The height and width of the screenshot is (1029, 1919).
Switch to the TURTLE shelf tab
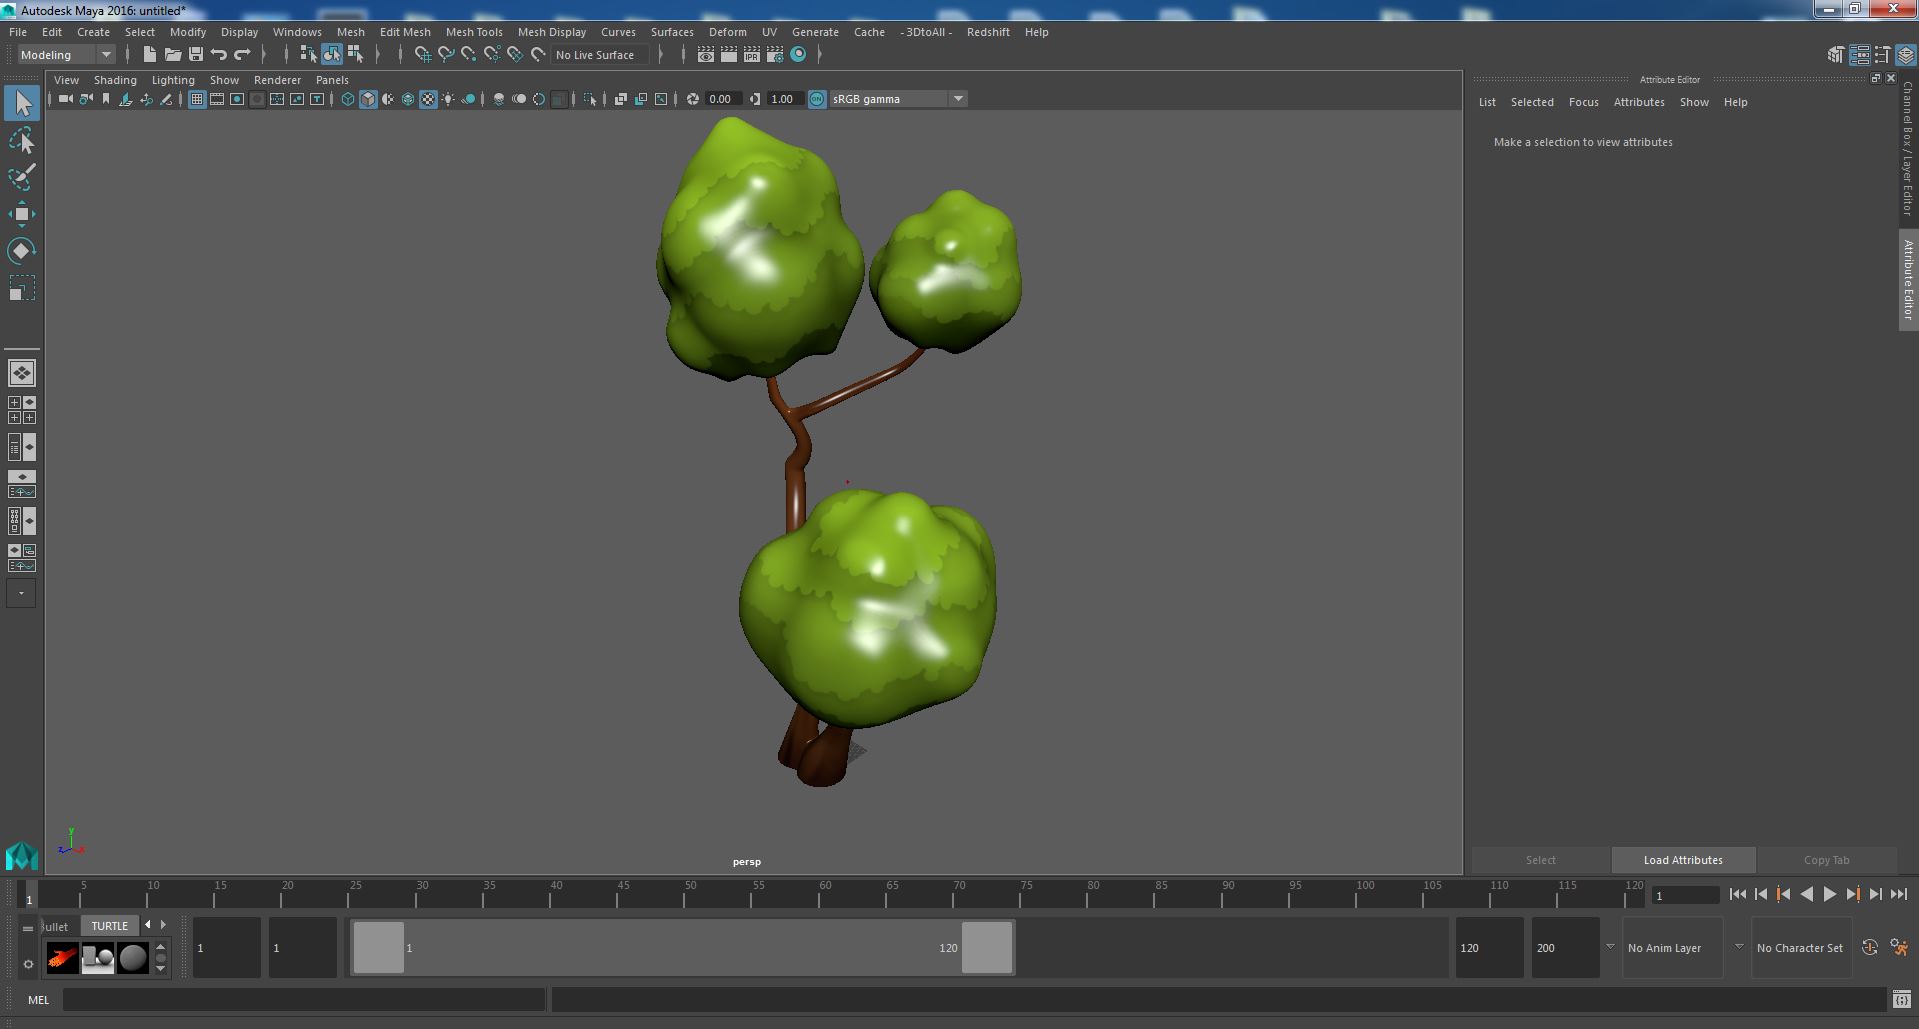point(110,926)
